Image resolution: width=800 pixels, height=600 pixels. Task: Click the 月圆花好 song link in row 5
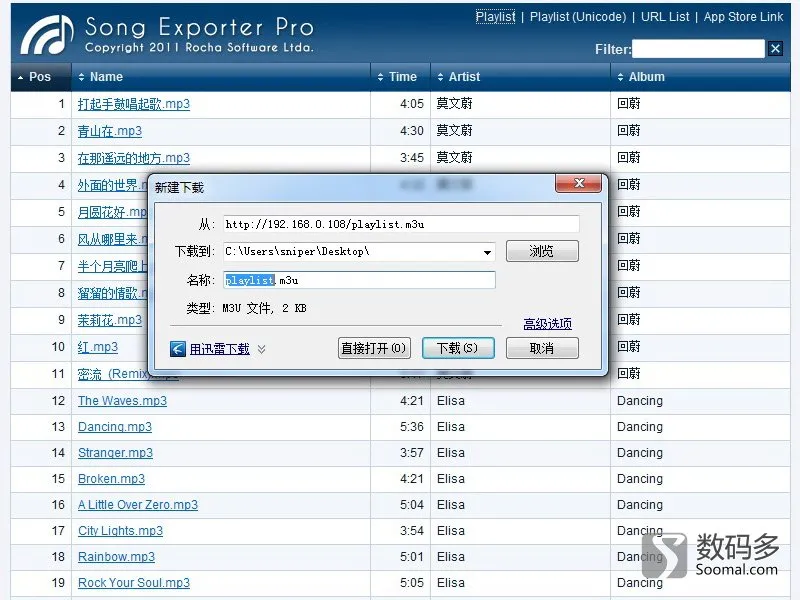[112, 212]
